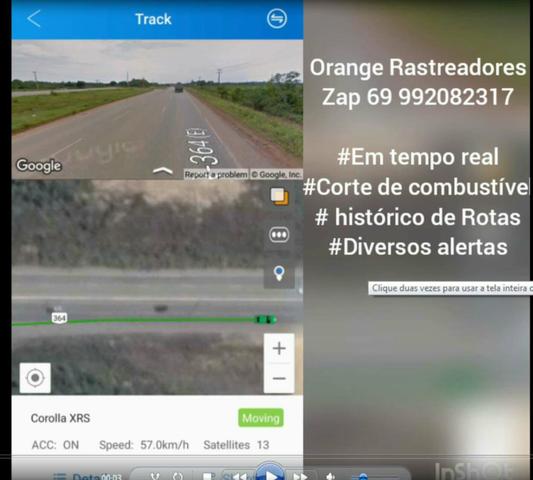Screen dimensions: 533x480
Task: Click the #Diversos alertas line
Action: 418,247
